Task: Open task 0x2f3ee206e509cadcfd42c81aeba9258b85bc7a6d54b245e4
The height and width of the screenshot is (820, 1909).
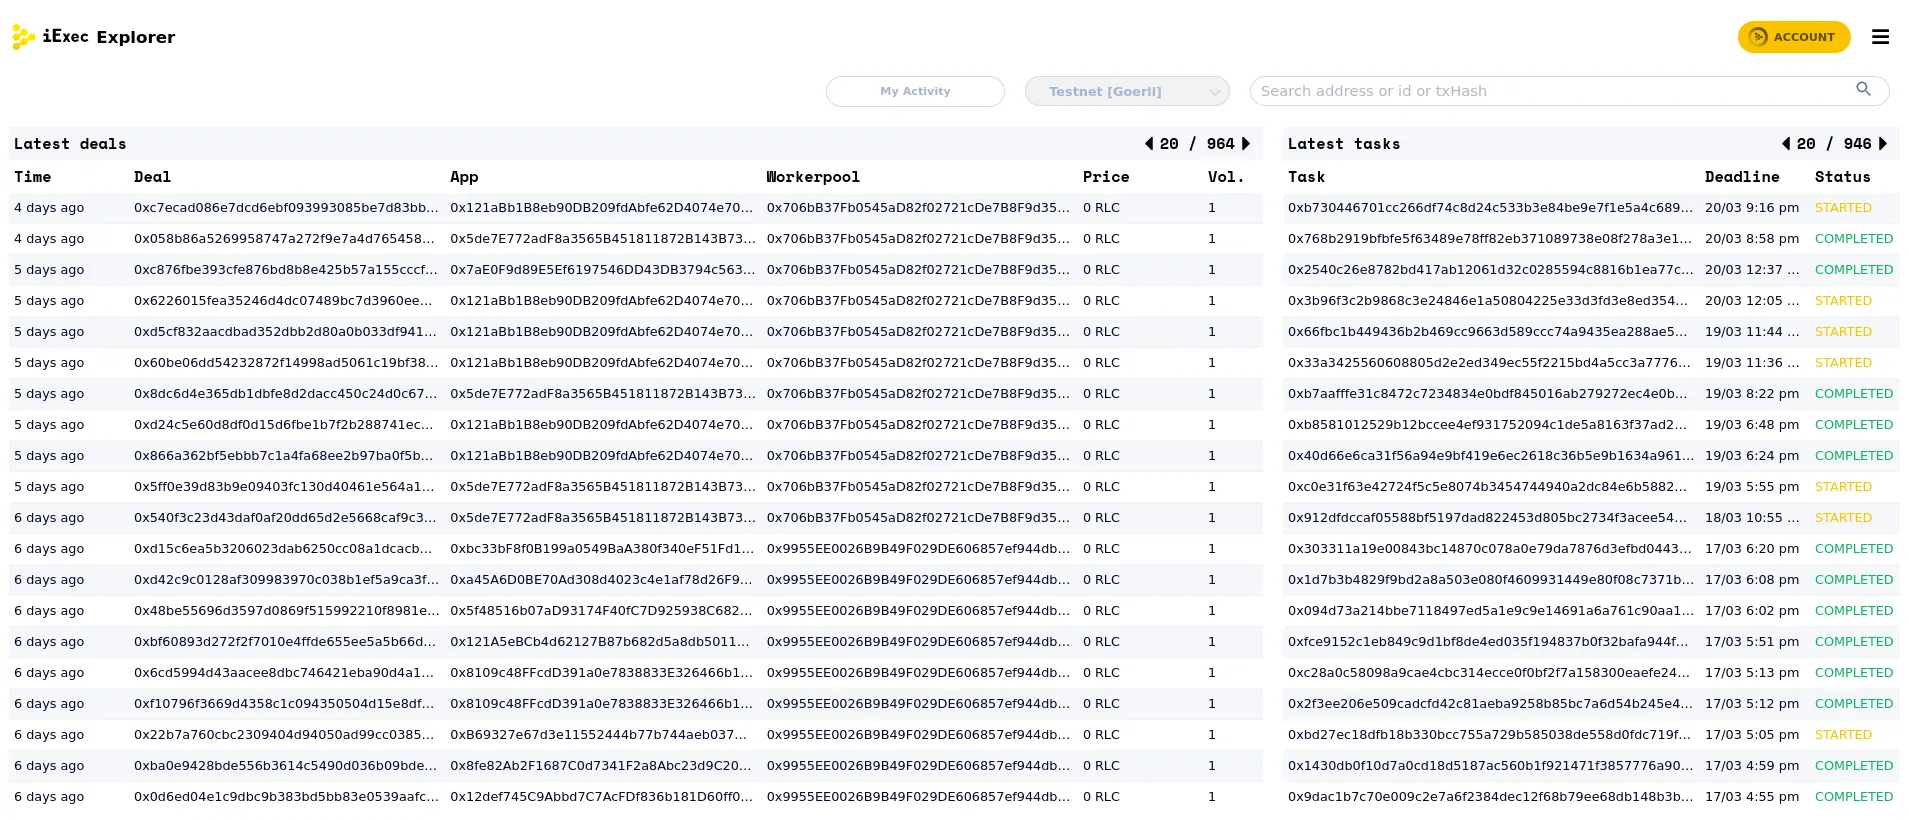Action: (x=1490, y=704)
